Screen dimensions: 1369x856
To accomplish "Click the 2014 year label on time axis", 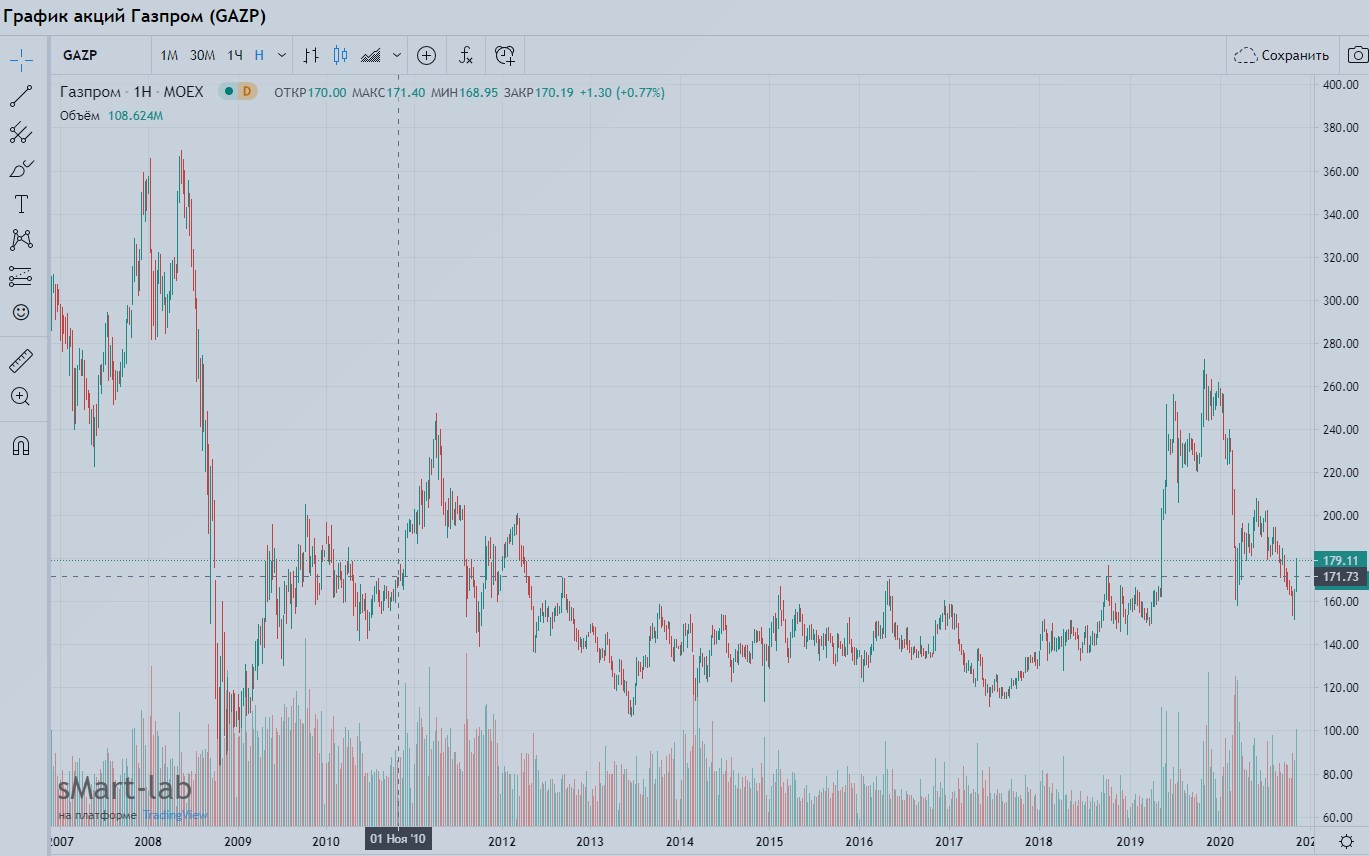I will tap(680, 841).
